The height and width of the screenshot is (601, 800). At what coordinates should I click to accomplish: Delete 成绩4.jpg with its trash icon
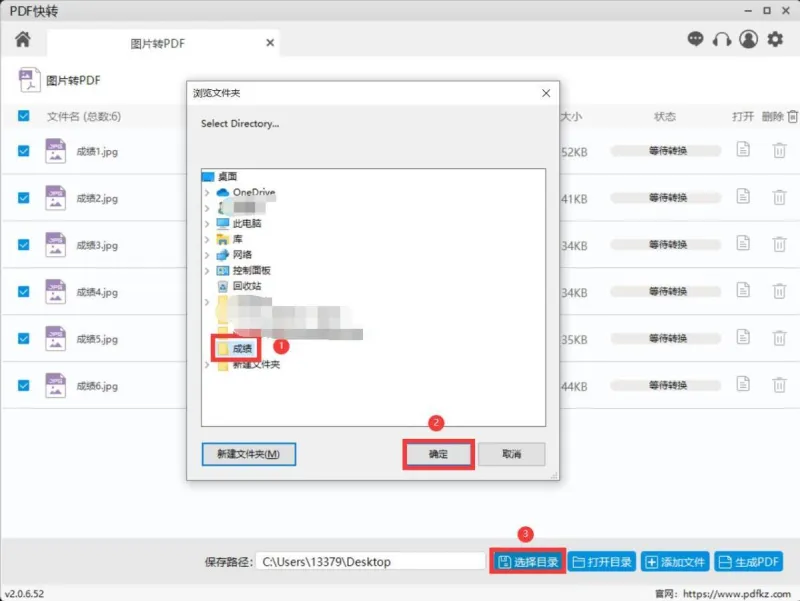pyautogui.click(x=779, y=291)
